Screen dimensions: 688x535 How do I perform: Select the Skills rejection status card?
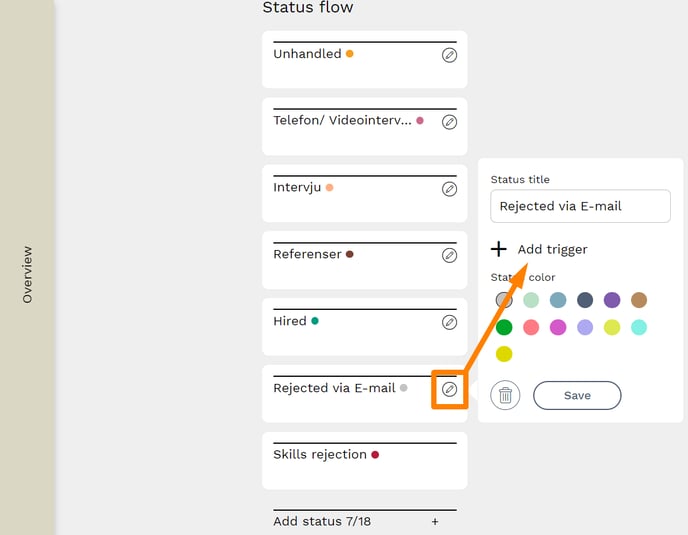(x=364, y=461)
